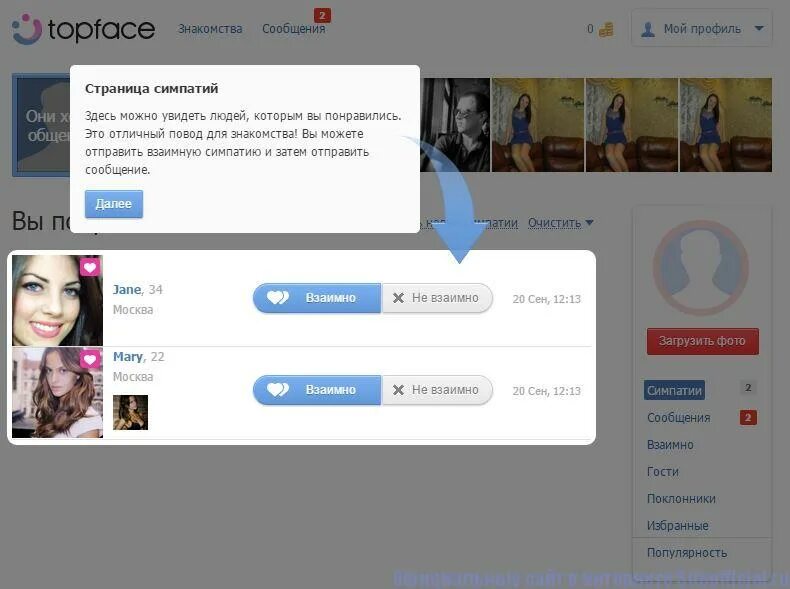
Task: Click Mary's timestamp 20 Сен, 12:13
Action: point(547,391)
